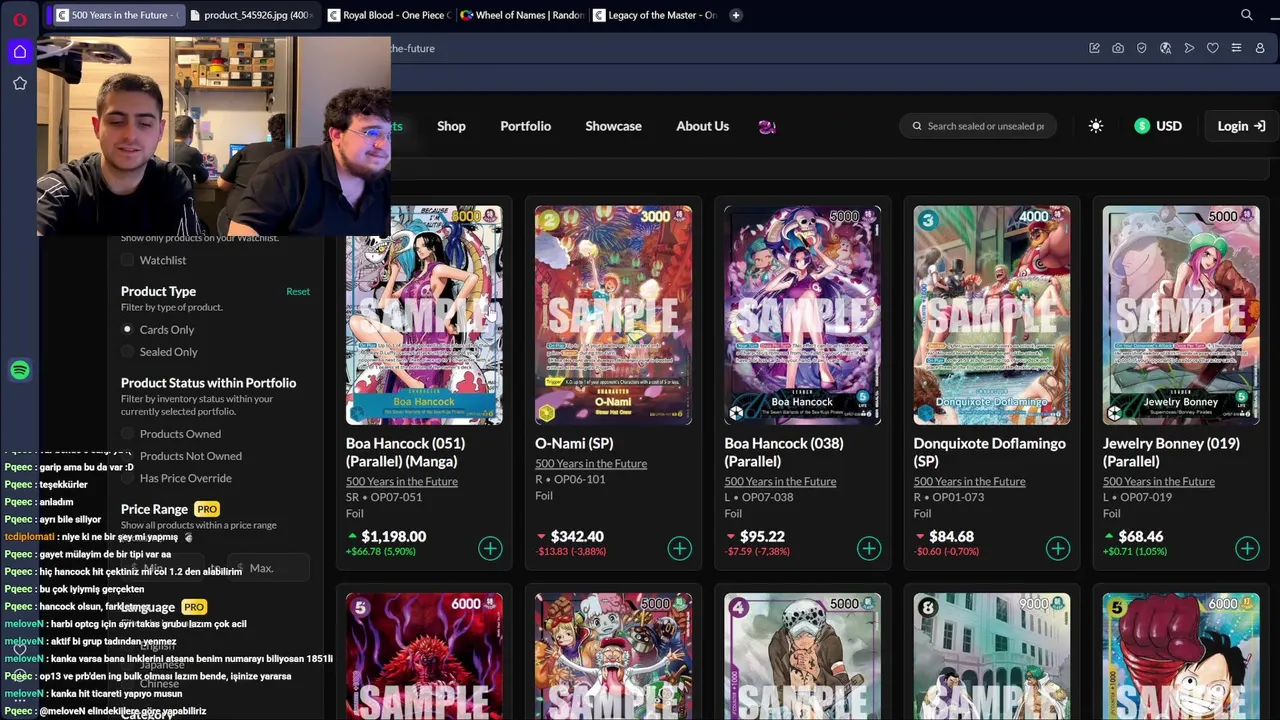The height and width of the screenshot is (720, 1280).
Task: Open the Easy Setup sliders icon
Action: tap(1237, 48)
